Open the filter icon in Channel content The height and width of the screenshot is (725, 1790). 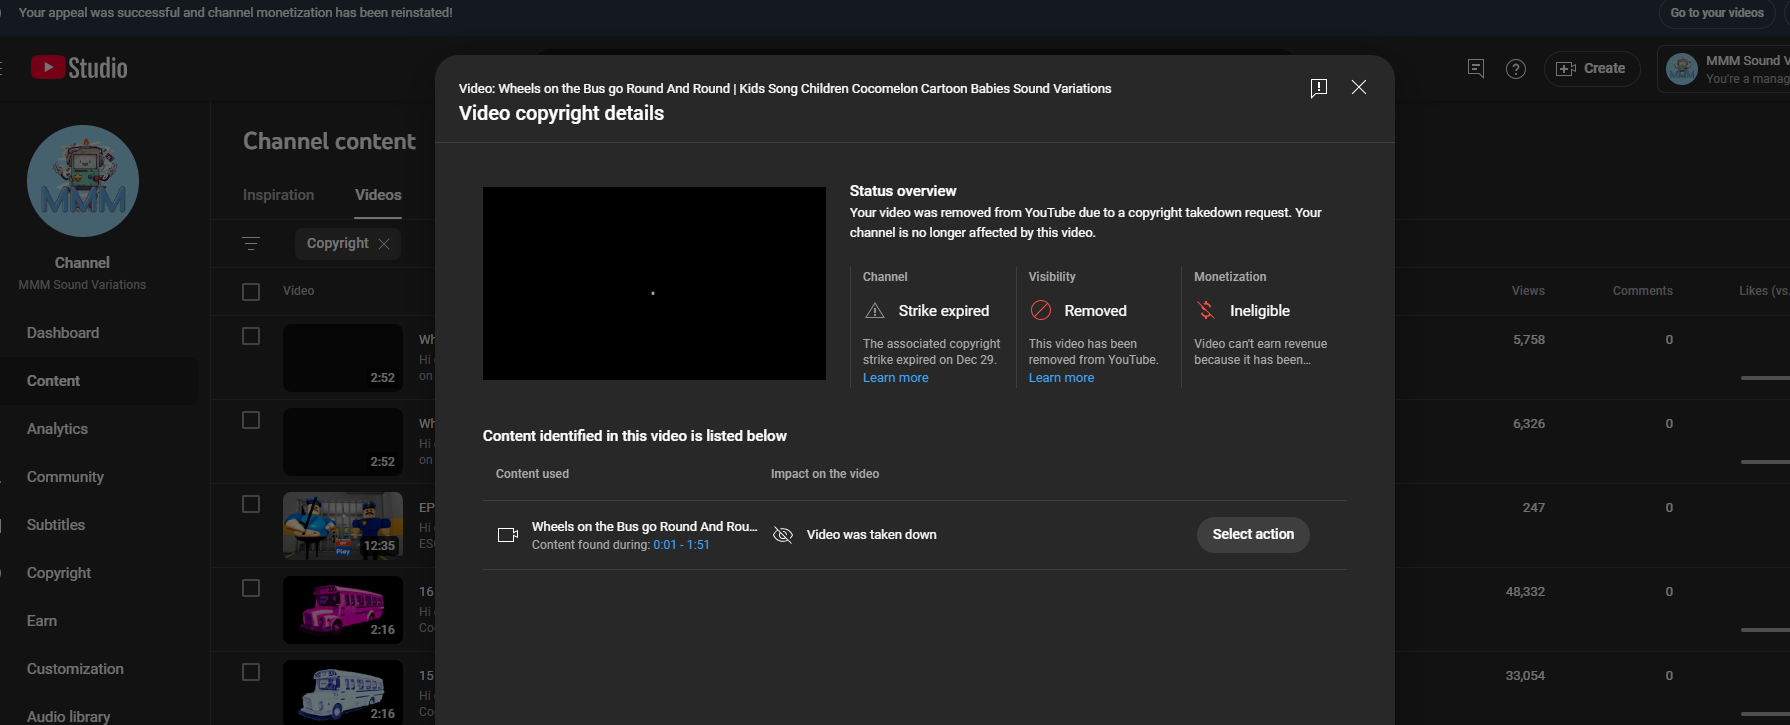(251, 243)
